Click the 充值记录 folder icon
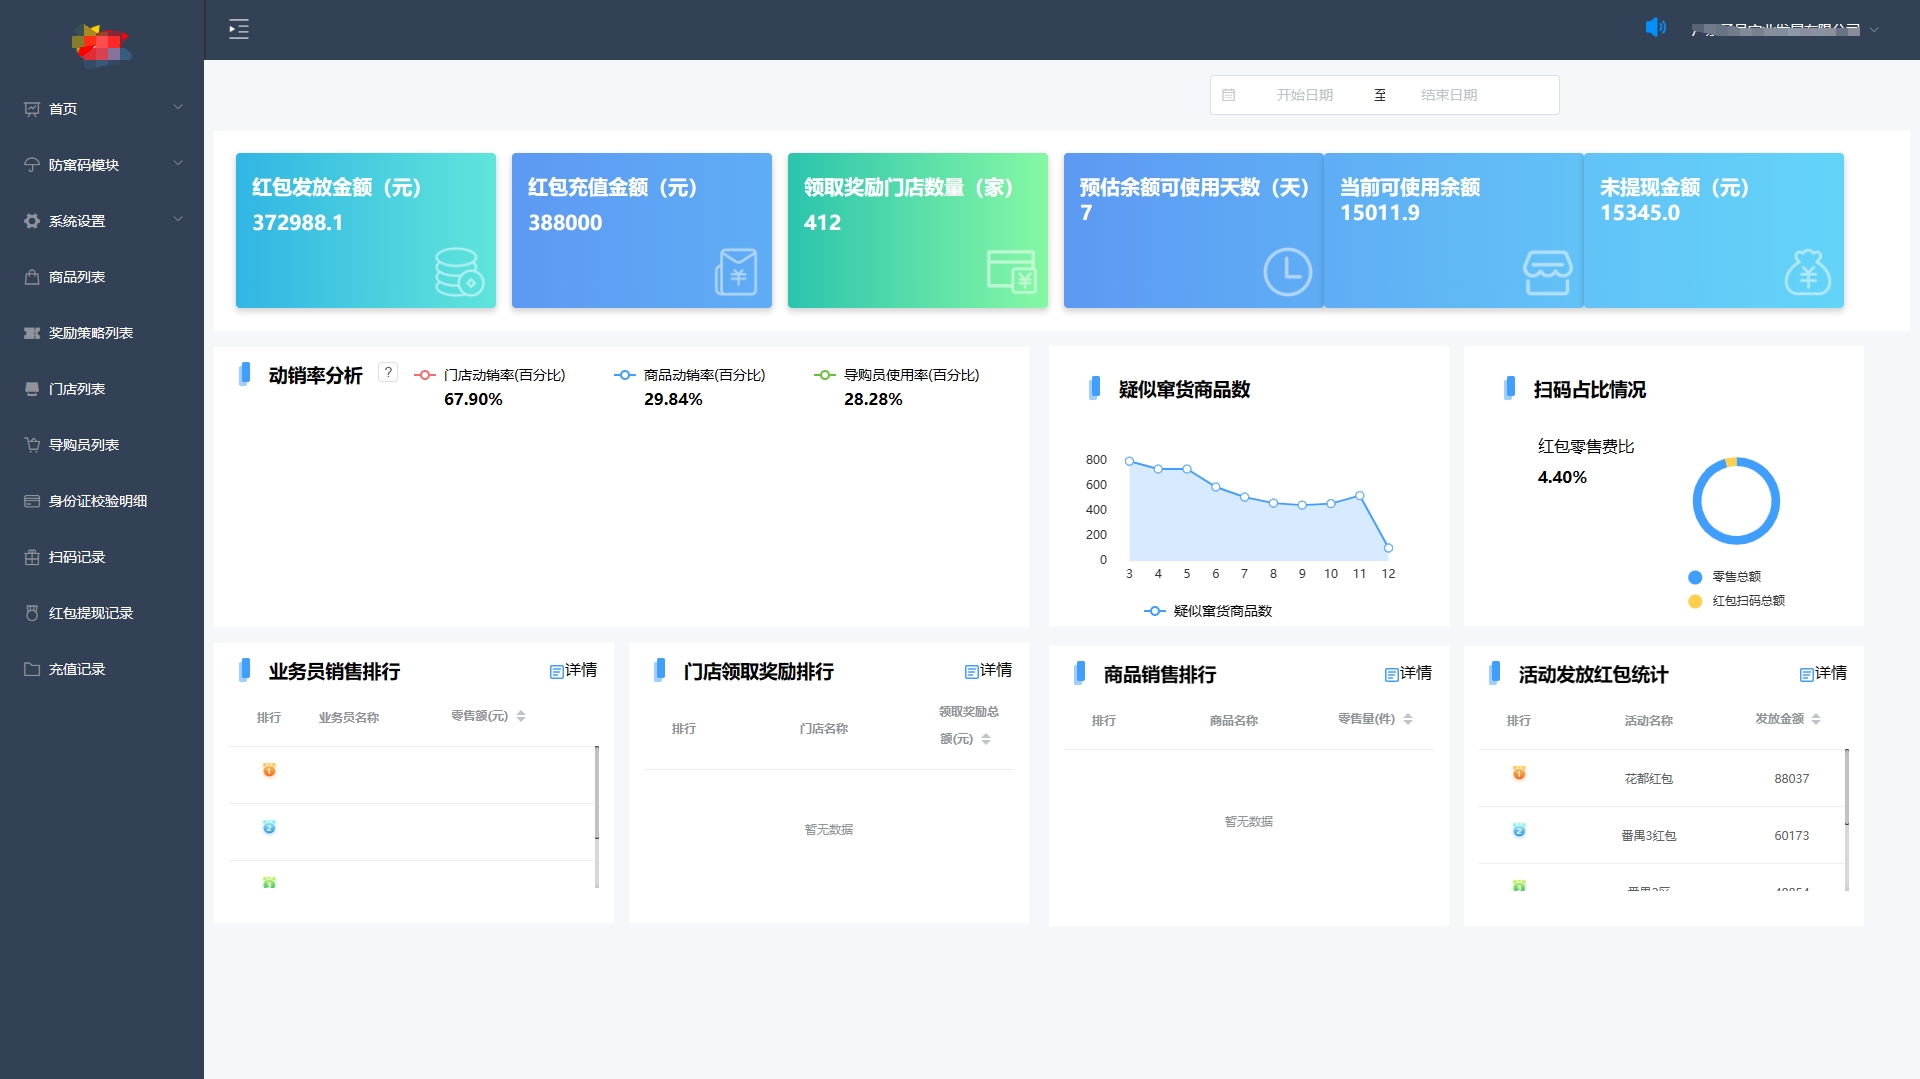Image resolution: width=1920 pixels, height=1079 pixels. (32, 669)
